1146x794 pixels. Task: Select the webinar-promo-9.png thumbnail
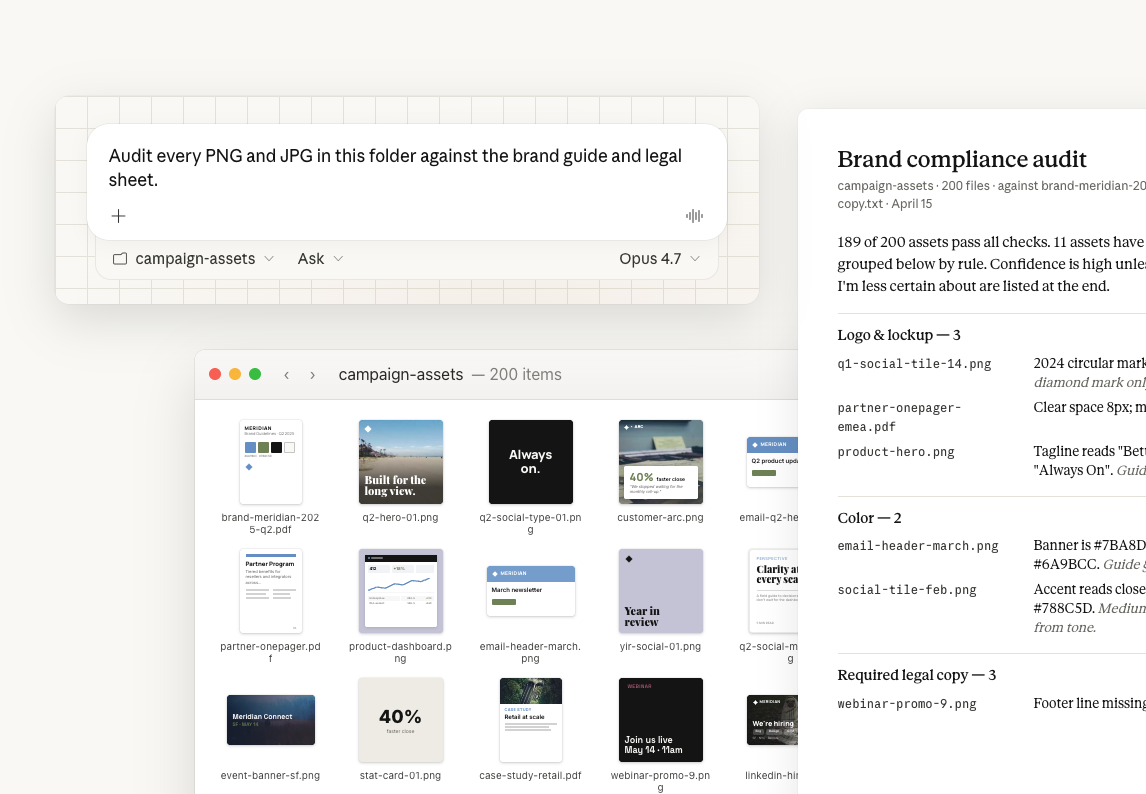pyautogui.click(x=660, y=719)
